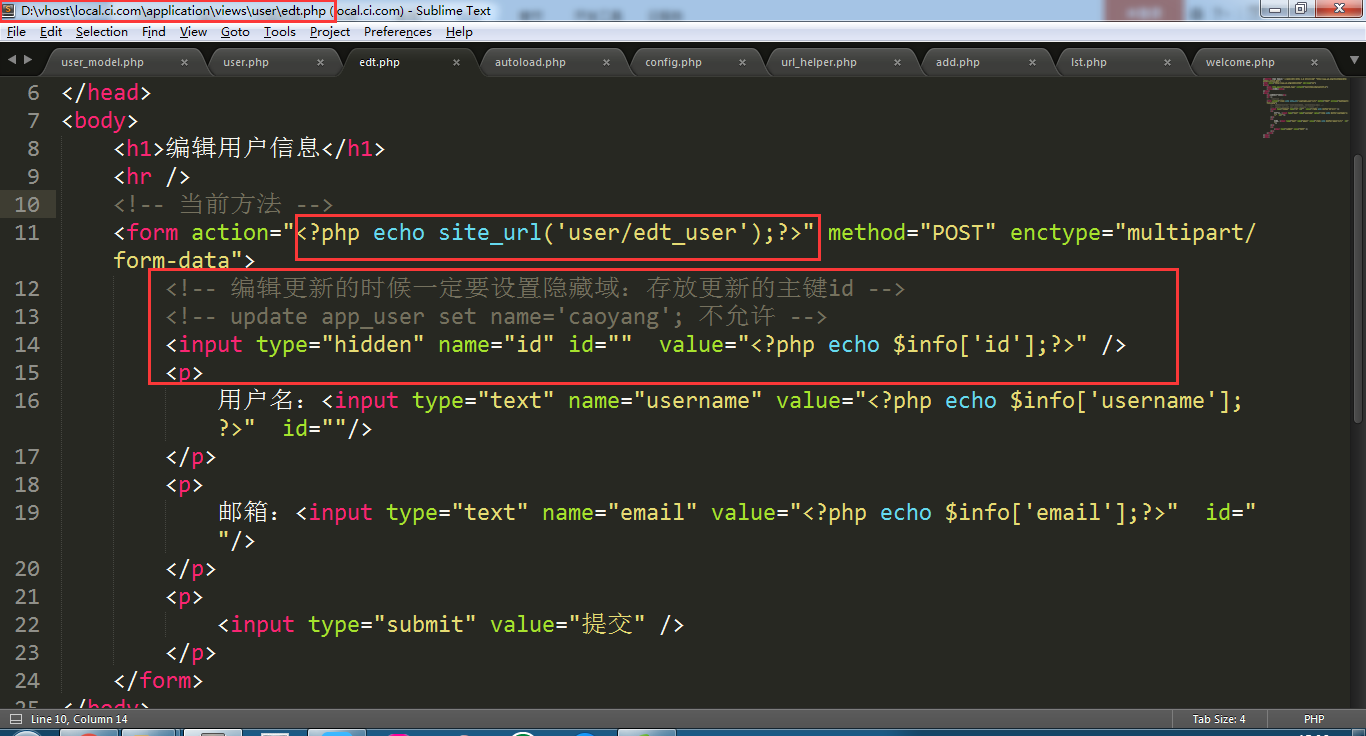The width and height of the screenshot is (1366, 736).
Task: Switch to the url_helper.php tab
Action: coord(818,62)
